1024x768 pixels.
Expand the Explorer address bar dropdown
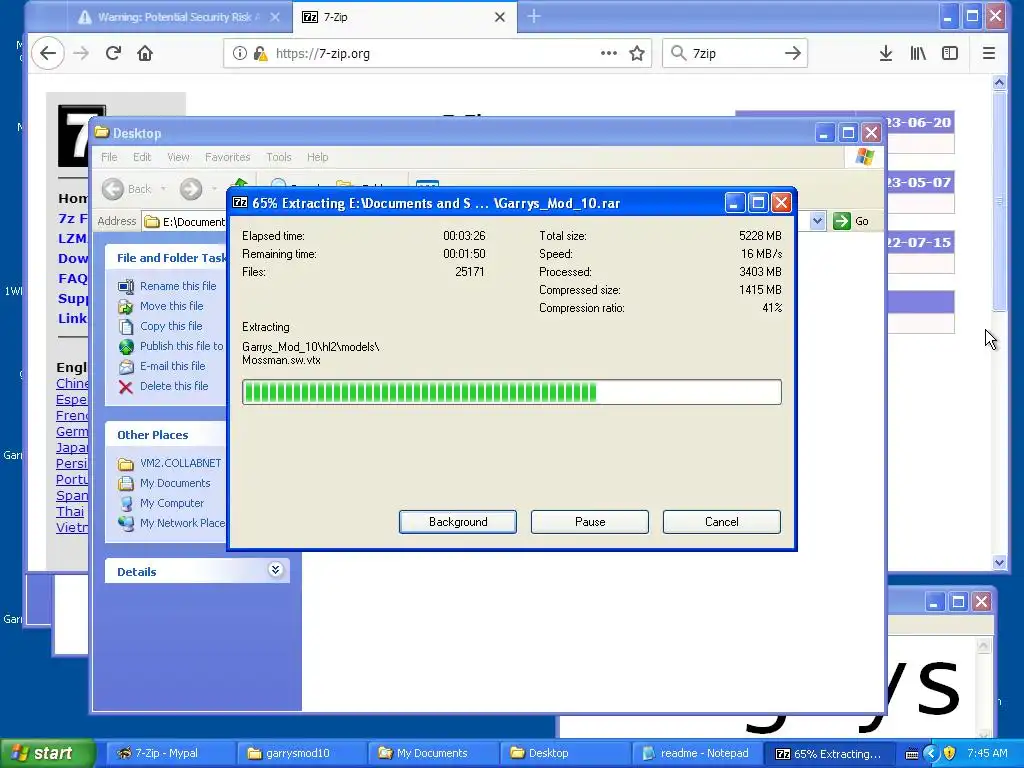[817, 221]
